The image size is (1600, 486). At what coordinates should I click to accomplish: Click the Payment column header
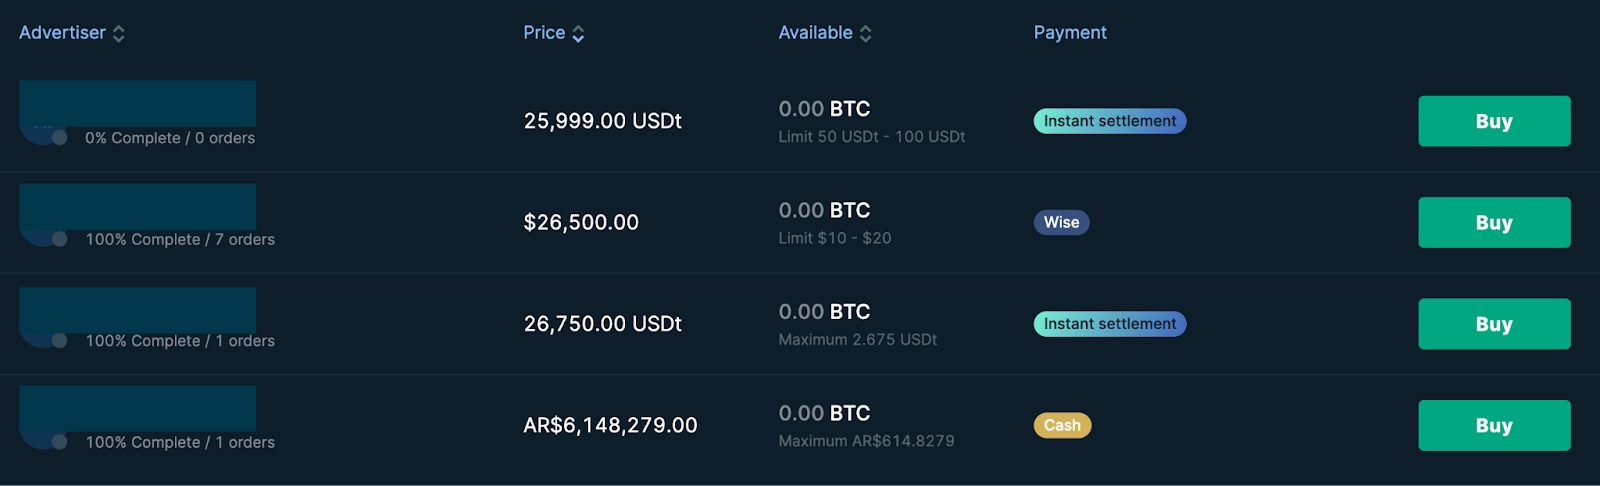pos(1070,33)
